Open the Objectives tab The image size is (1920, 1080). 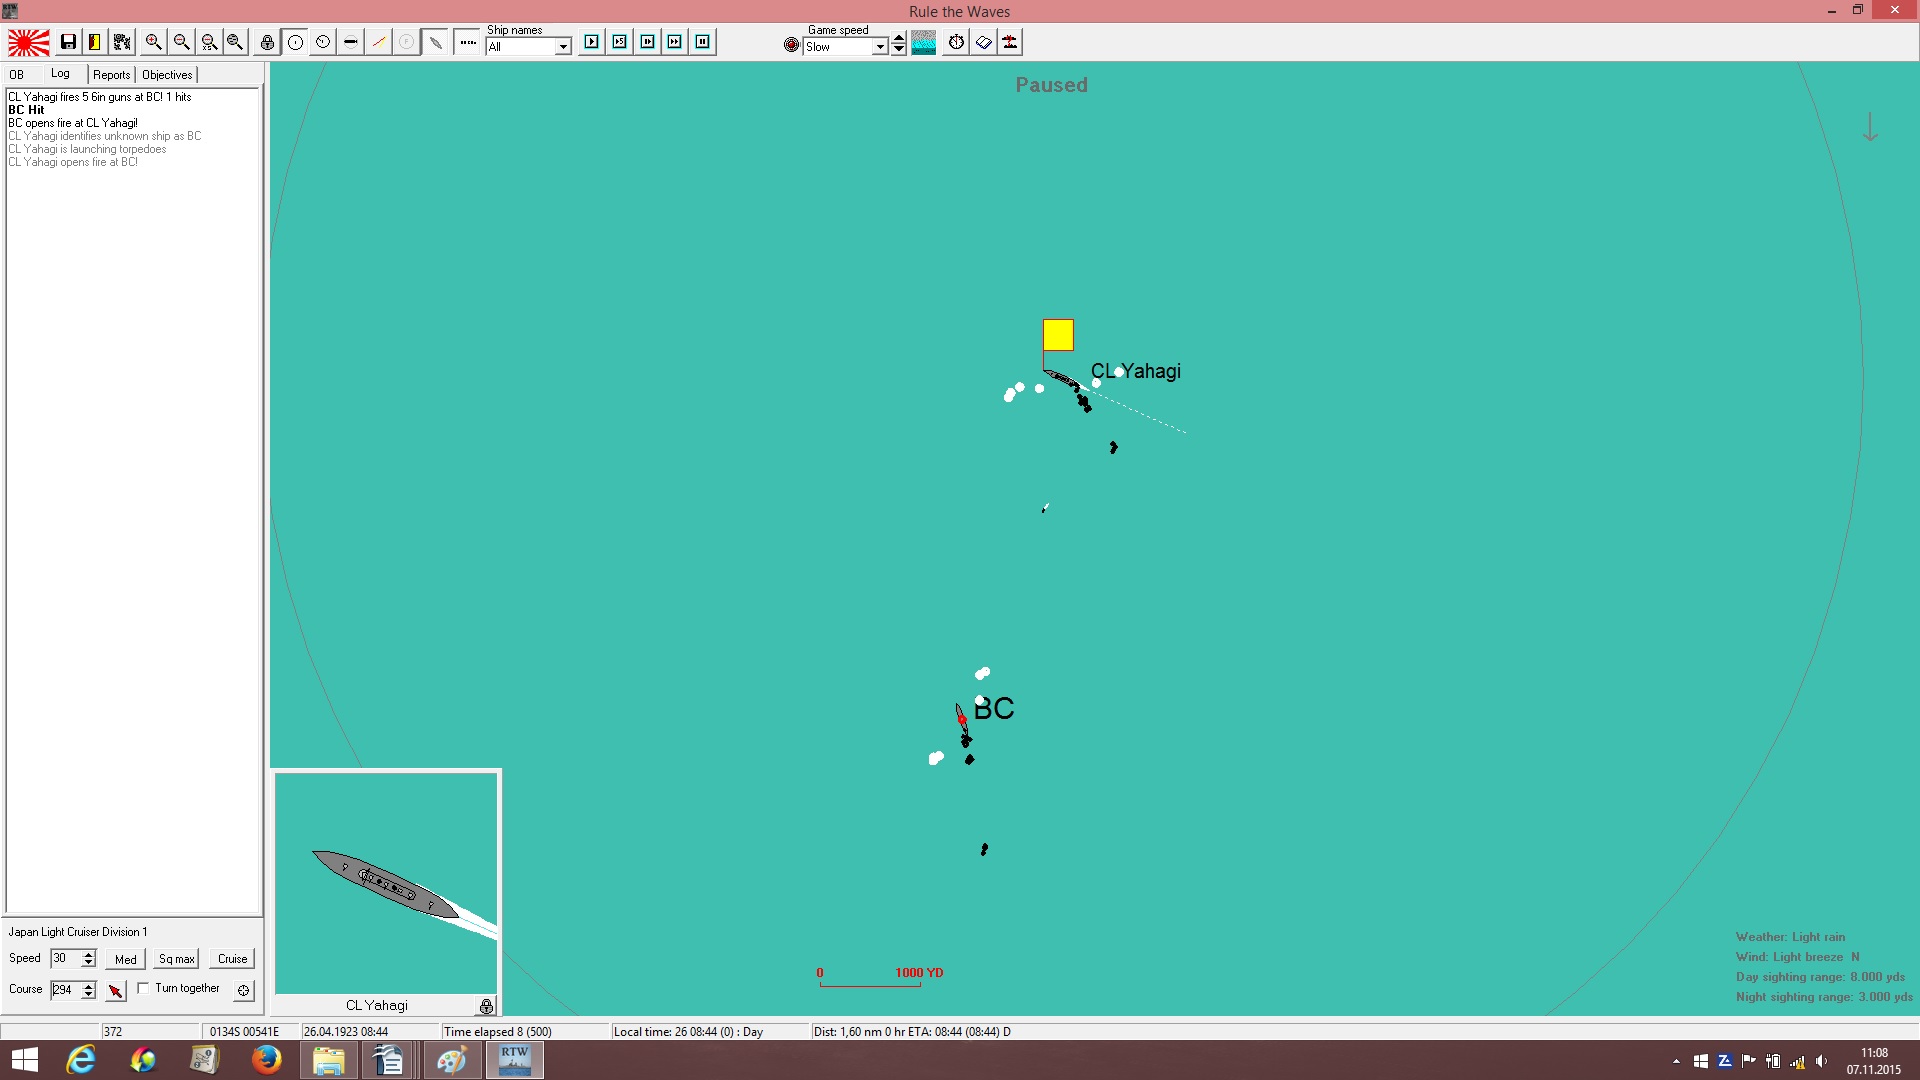point(167,75)
